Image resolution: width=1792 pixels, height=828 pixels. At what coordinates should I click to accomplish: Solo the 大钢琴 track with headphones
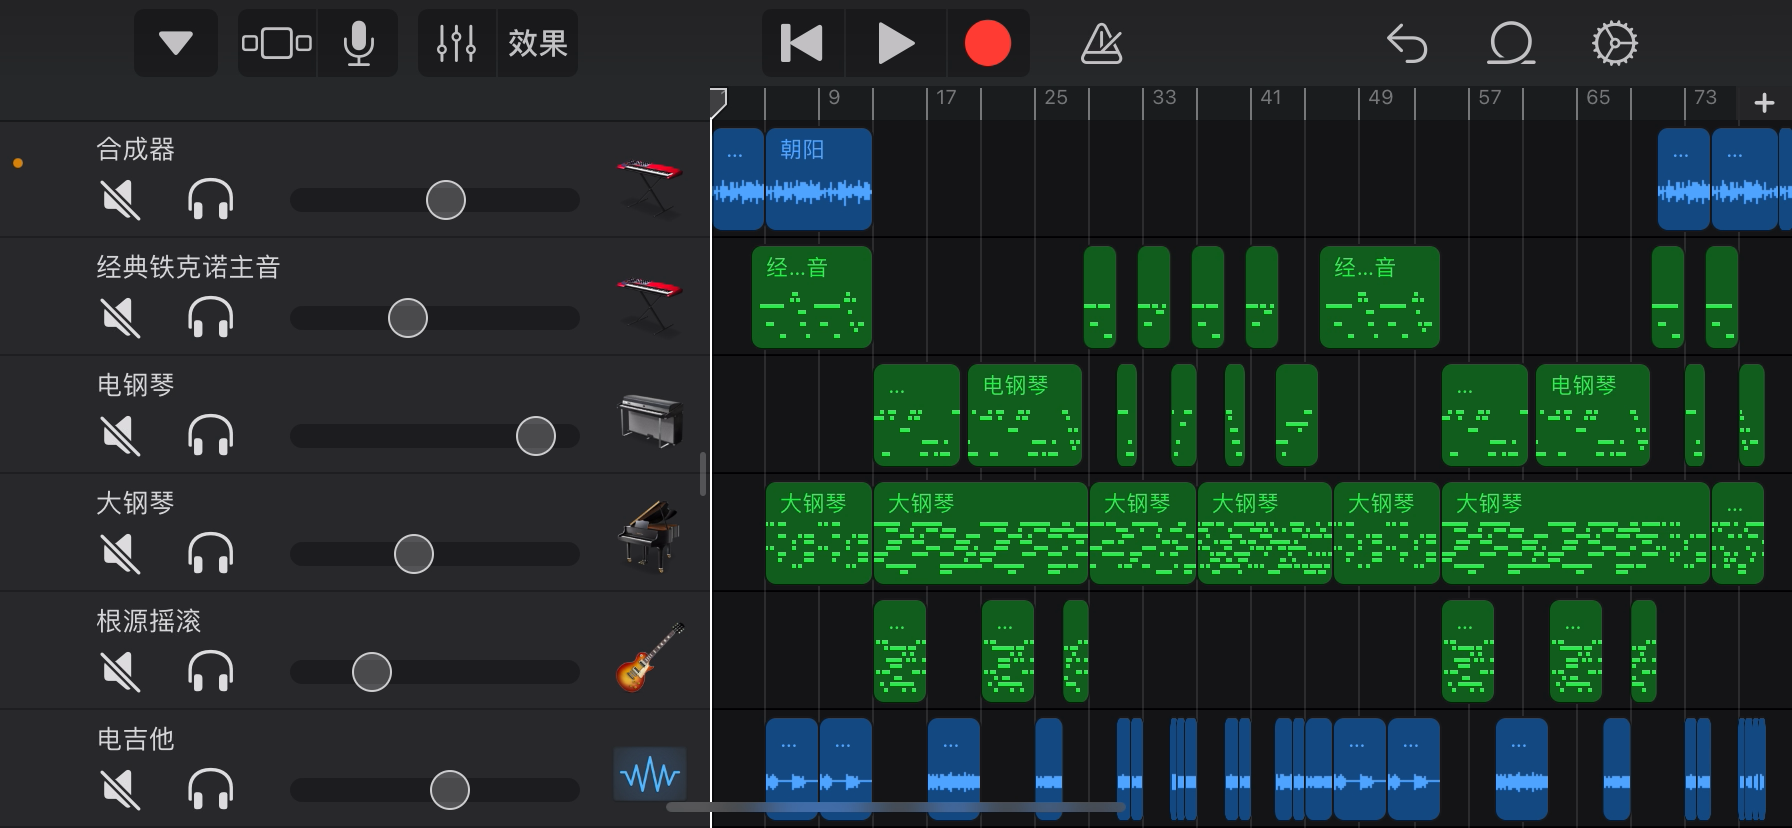(211, 554)
